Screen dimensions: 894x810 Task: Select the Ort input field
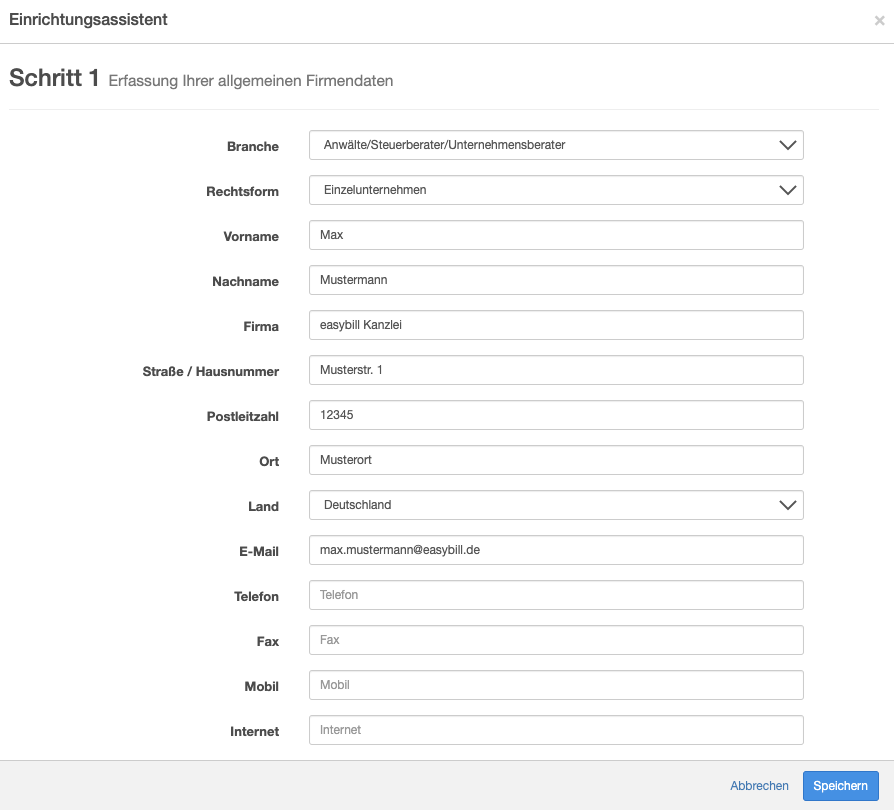pos(555,460)
